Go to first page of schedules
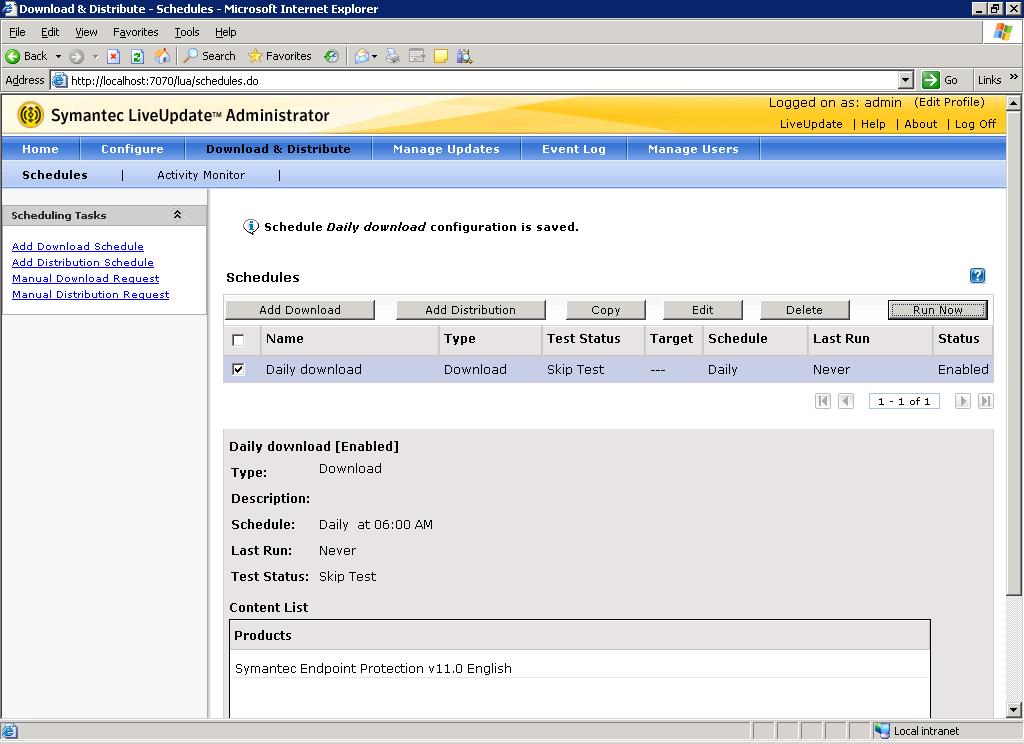Screen dimensions: 1024x744 click(823, 400)
